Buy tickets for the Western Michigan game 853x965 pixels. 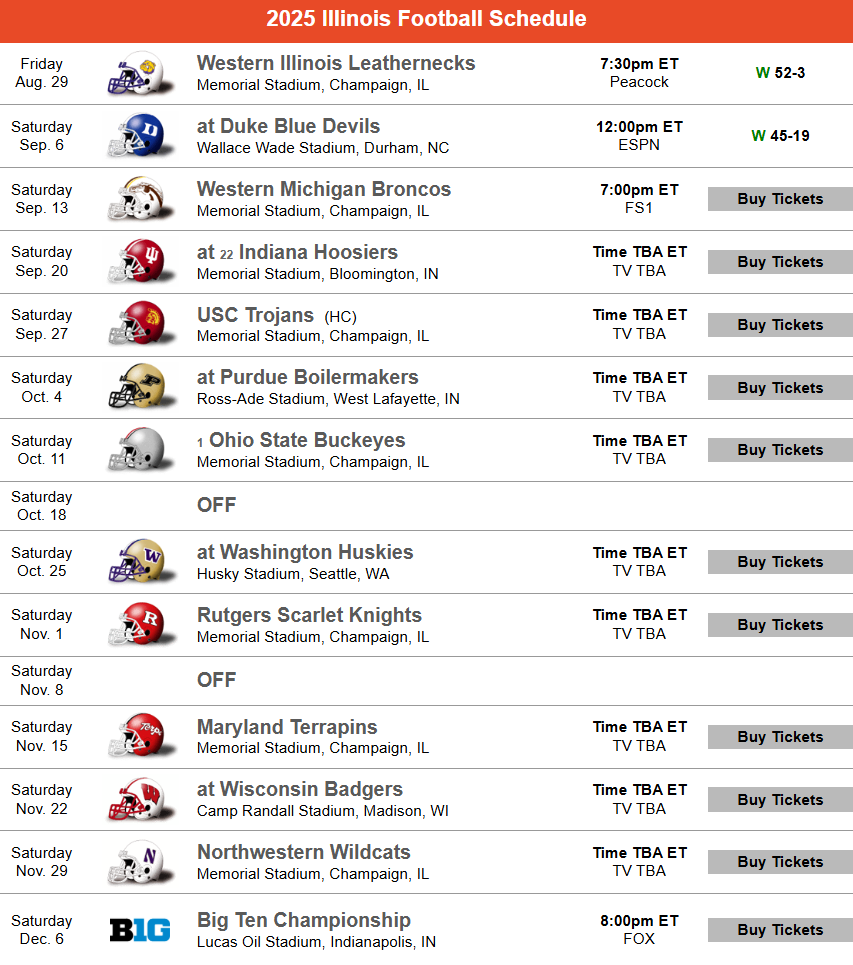[x=780, y=199]
